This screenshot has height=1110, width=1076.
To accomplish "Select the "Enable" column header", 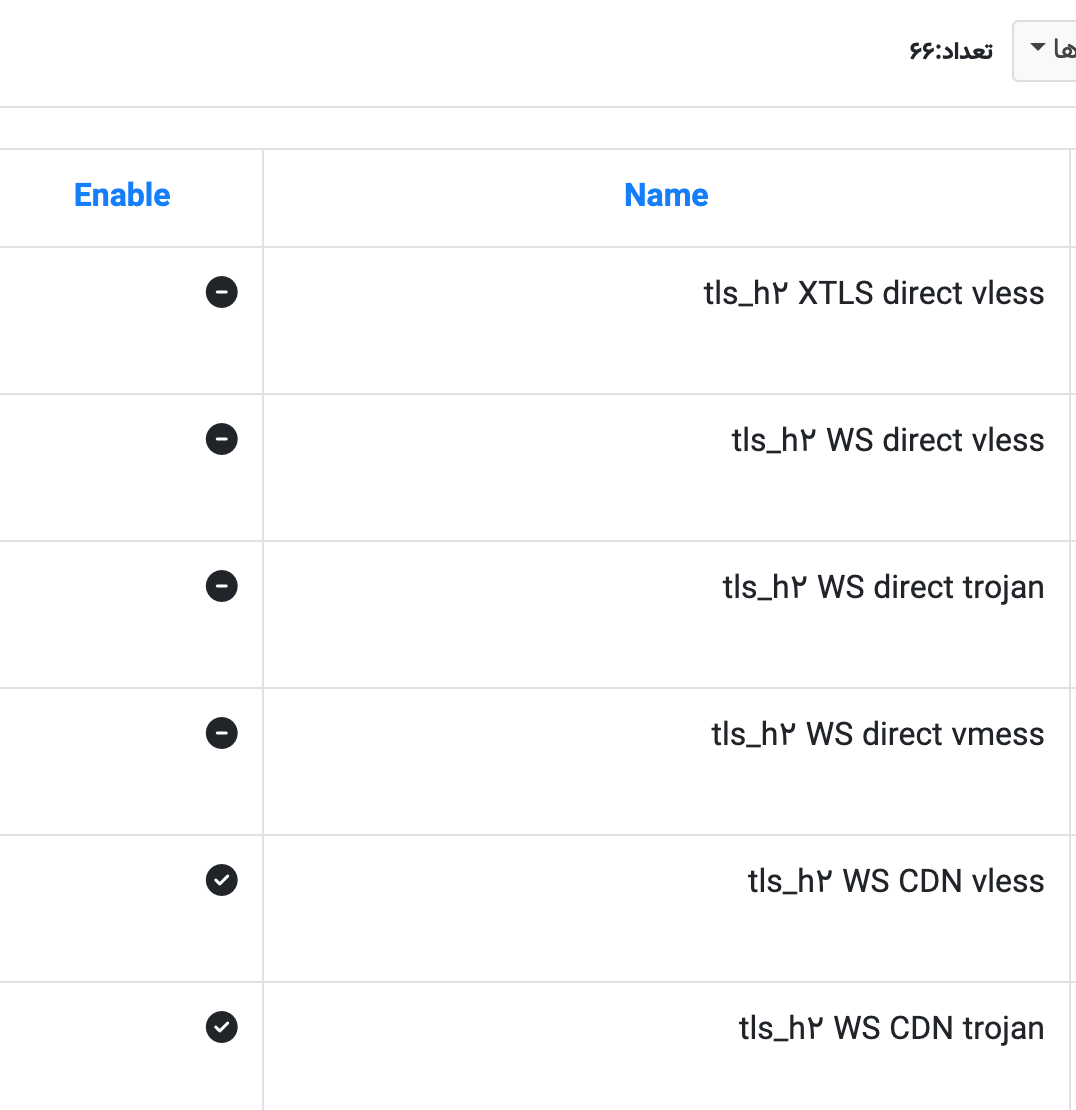I will pyautogui.click(x=121, y=195).
